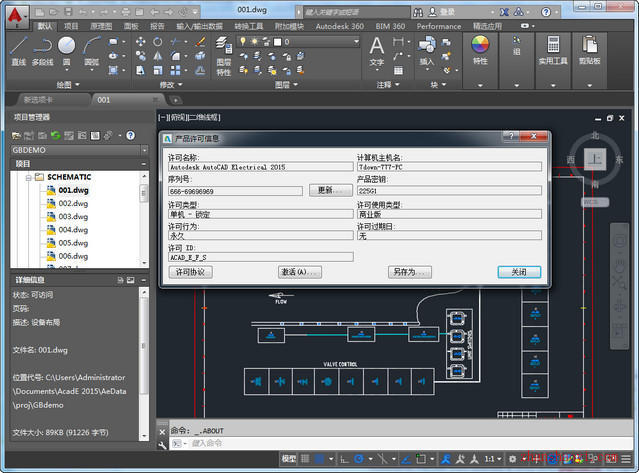The height and width of the screenshot is (473, 639).
Task: Open 图层特性 layer properties manager
Action: click(224, 56)
